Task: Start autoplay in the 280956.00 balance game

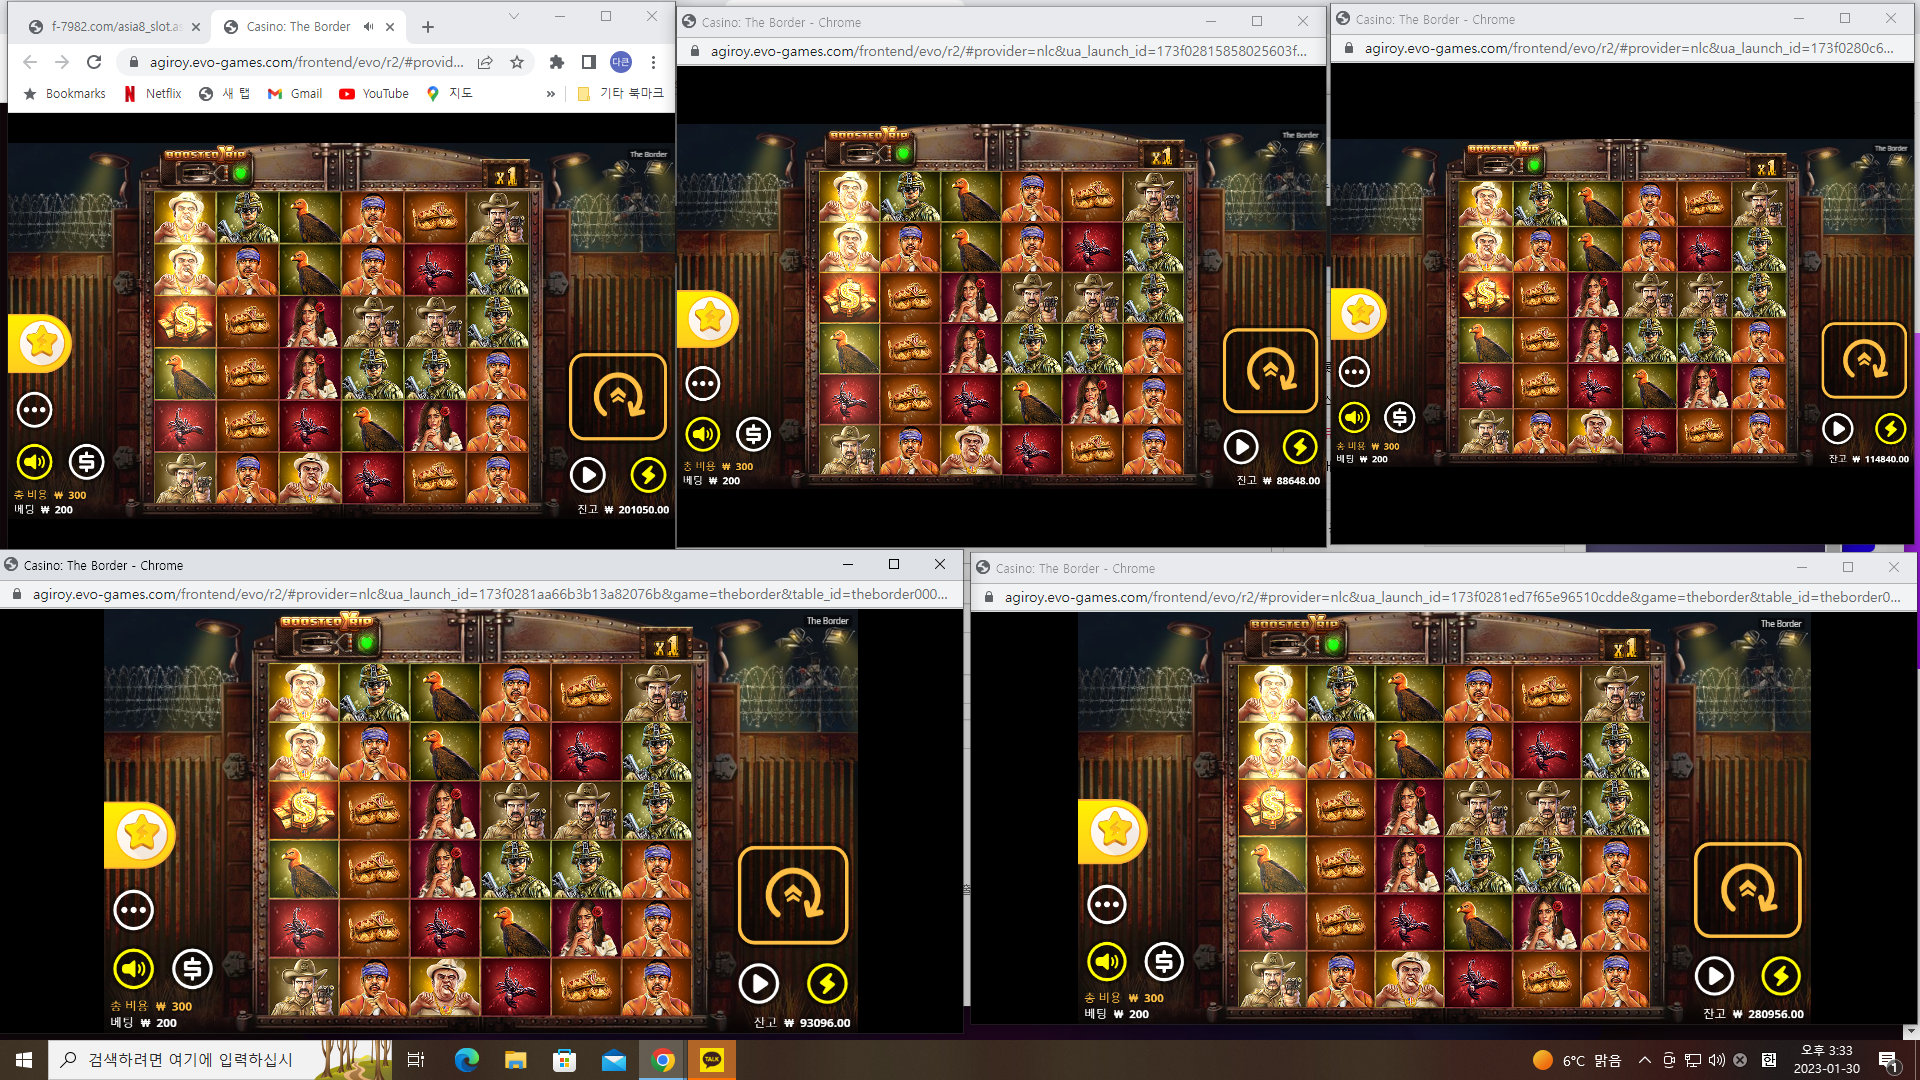Action: click(1715, 976)
